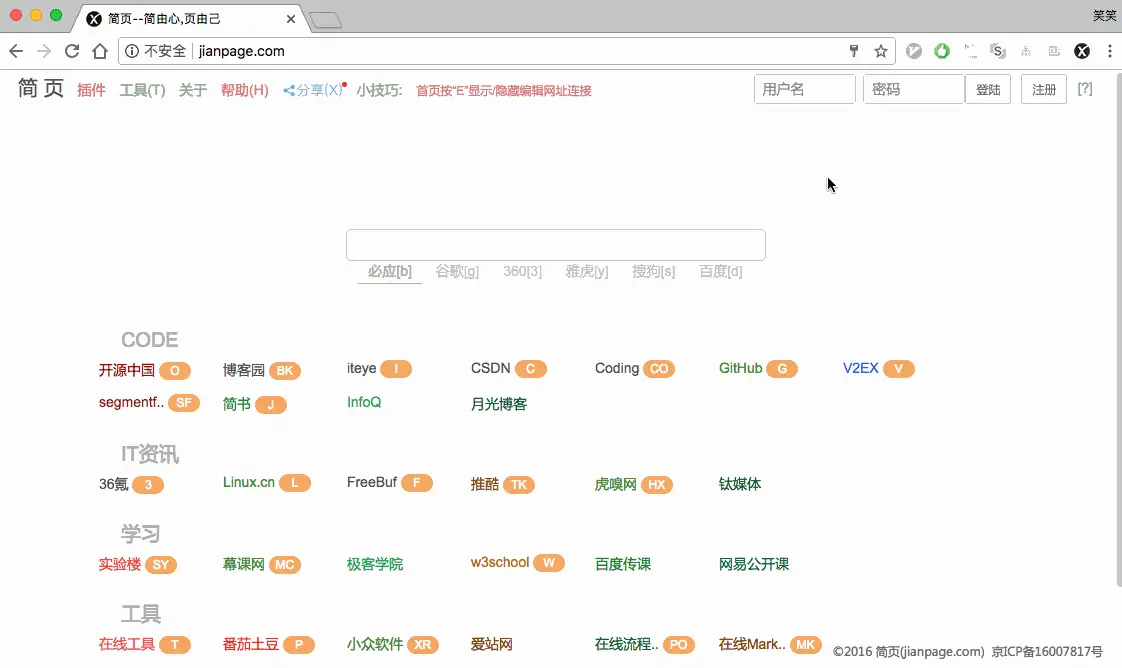Open the 工具(T) menu
This screenshot has width=1122, height=668.
pyautogui.click(x=142, y=90)
